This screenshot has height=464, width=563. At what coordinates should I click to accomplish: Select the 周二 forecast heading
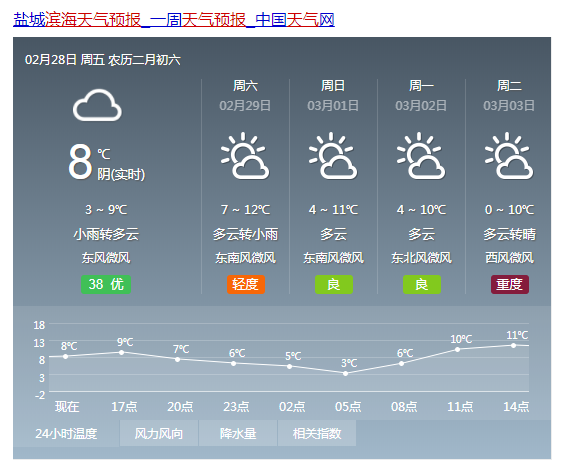click(x=509, y=86)
